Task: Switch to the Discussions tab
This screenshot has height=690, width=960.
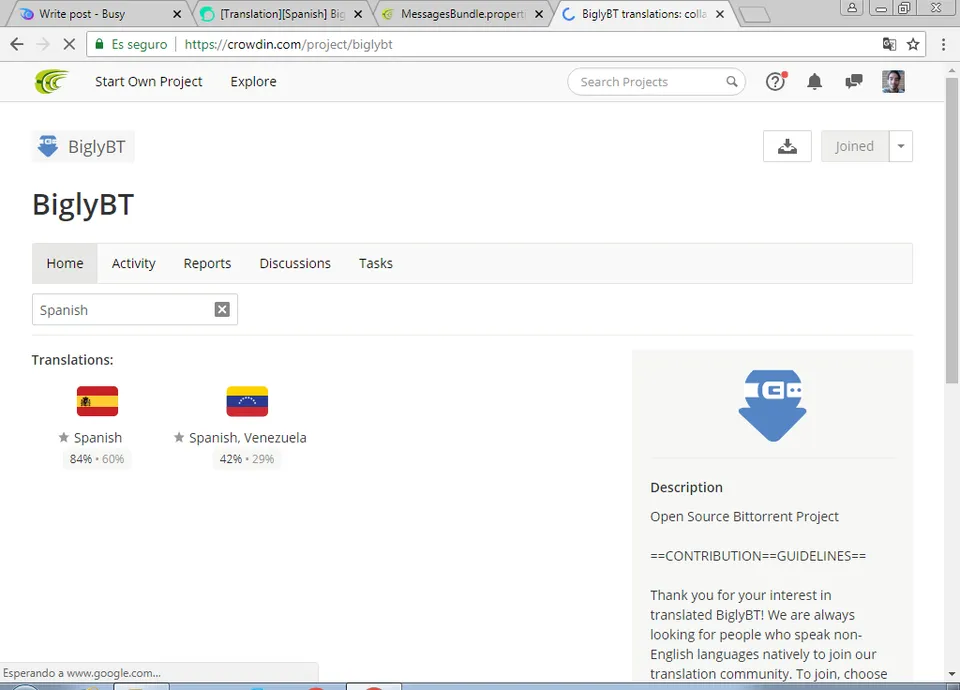Action: point(295,263)
